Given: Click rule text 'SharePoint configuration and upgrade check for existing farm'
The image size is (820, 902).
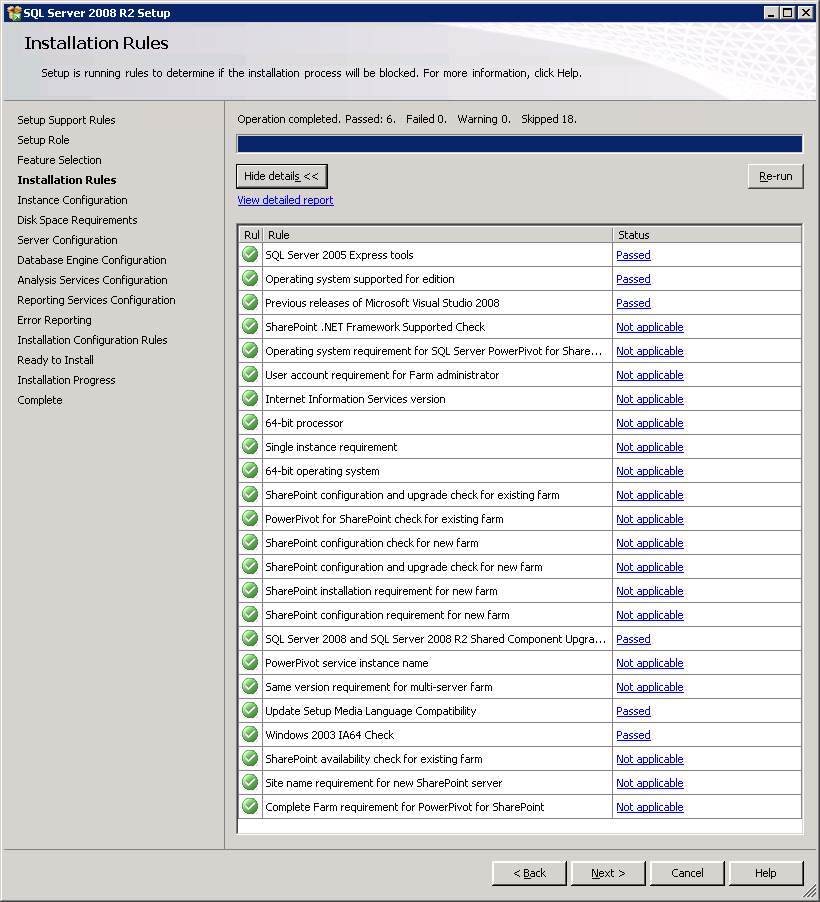Looking at the screenshot, I should coord(412,495).
